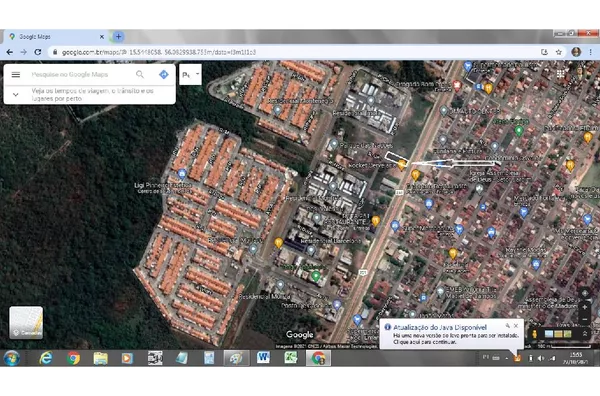This screenshot has height=396, width=600.
Task: Close the Java update notification balloon
Action: [x=516, y=326]
